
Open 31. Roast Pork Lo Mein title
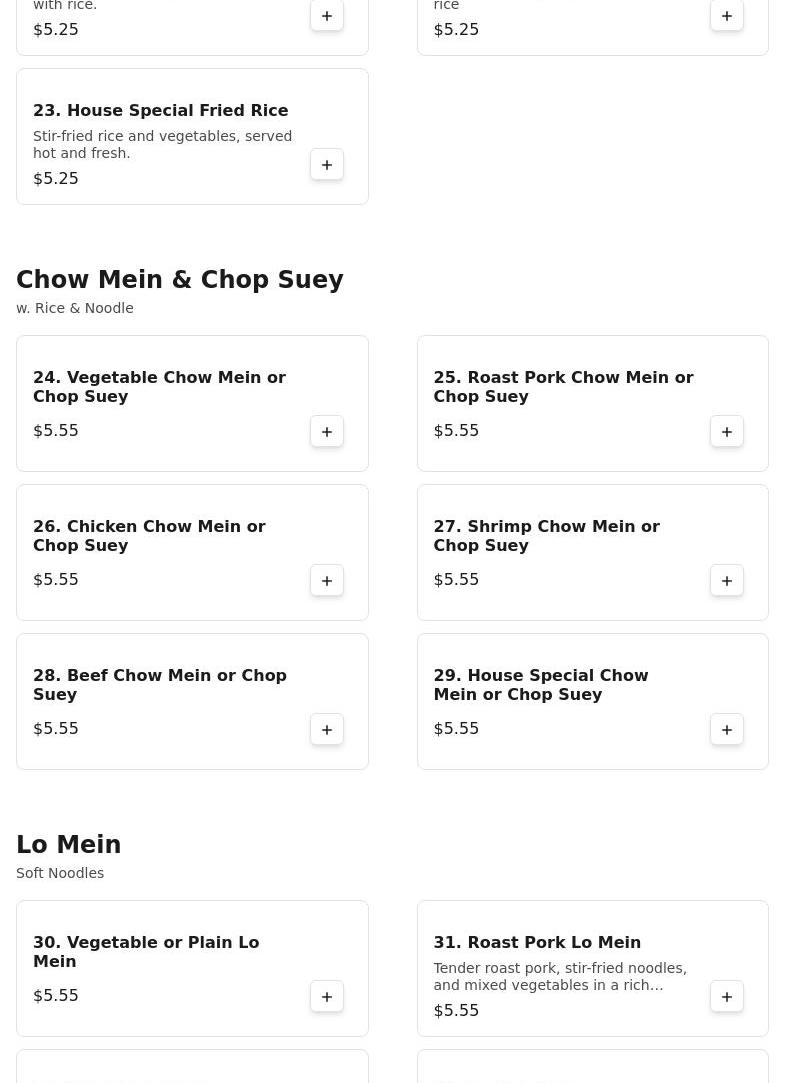[537, 943]
